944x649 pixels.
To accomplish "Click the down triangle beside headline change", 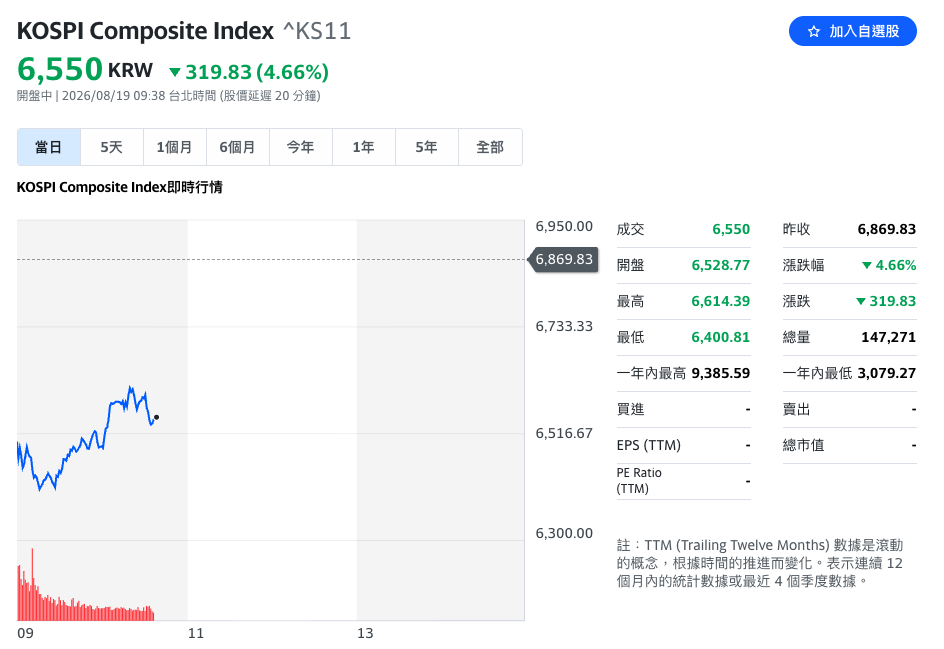I will 175,72.
